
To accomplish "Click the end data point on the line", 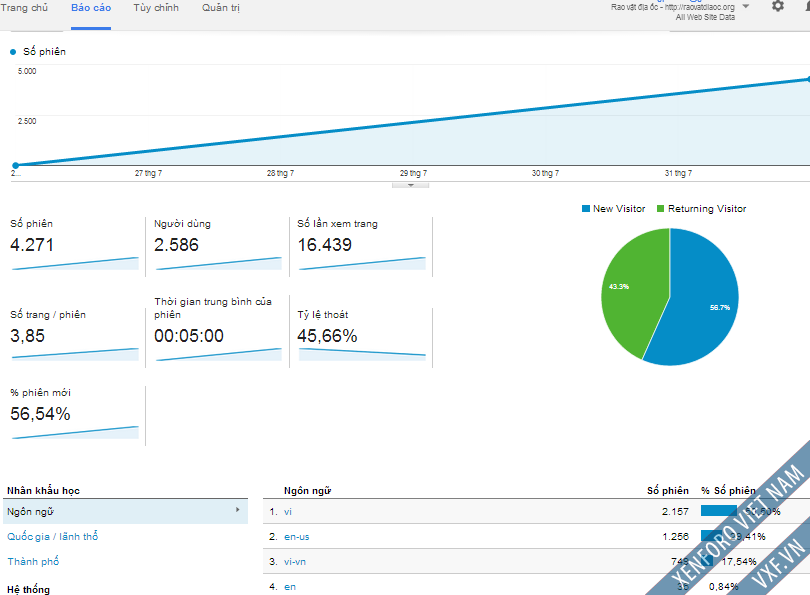I will (x=808, y=79).
